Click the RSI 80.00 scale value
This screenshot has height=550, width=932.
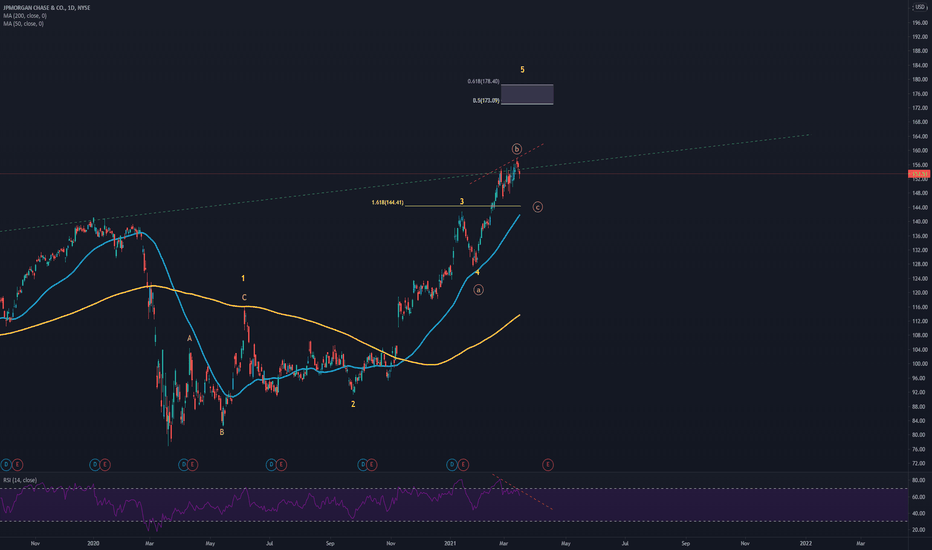click(x=920, y=480)
